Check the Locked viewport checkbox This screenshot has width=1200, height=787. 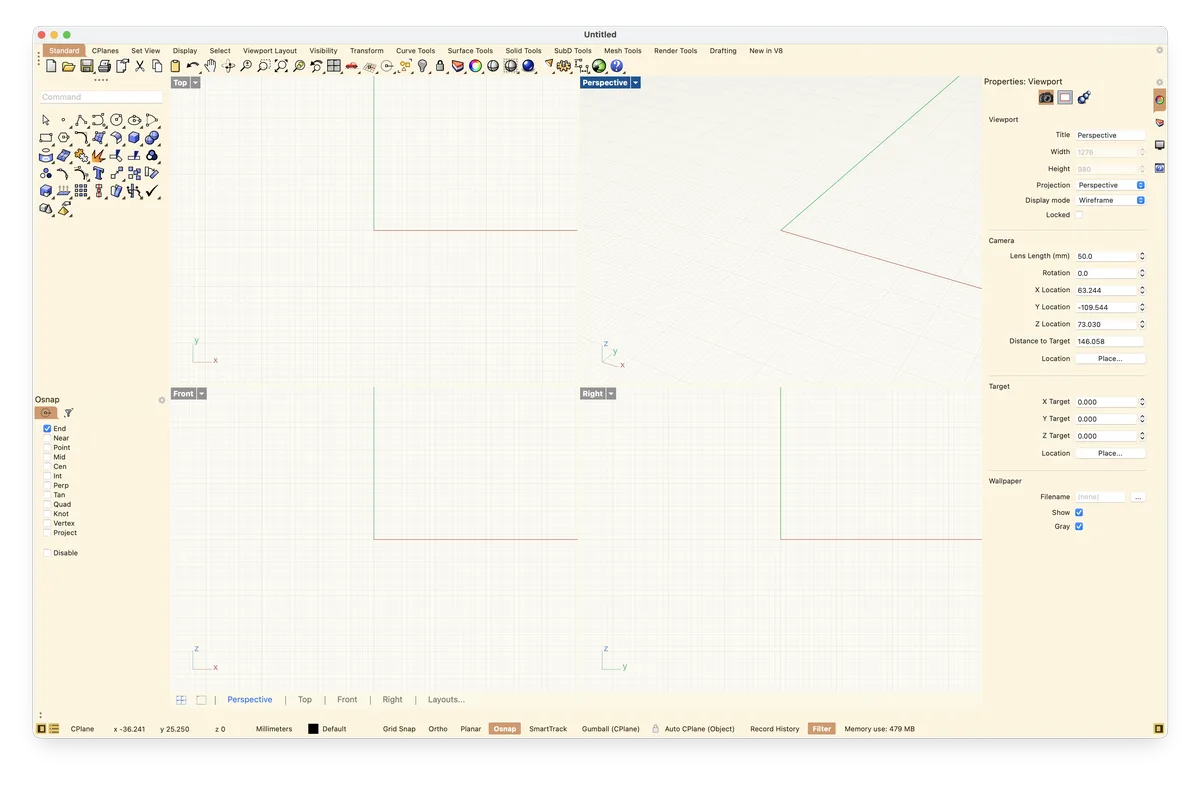(1079, 215)
